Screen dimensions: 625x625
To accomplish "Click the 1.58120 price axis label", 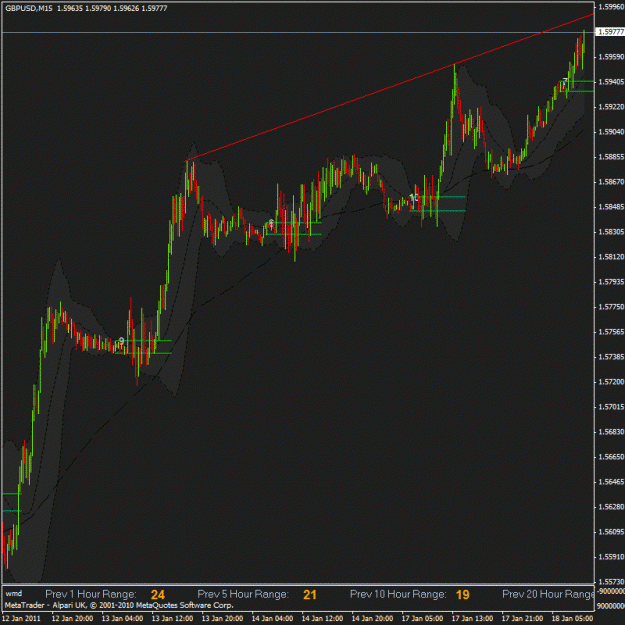I will [611, 257].
